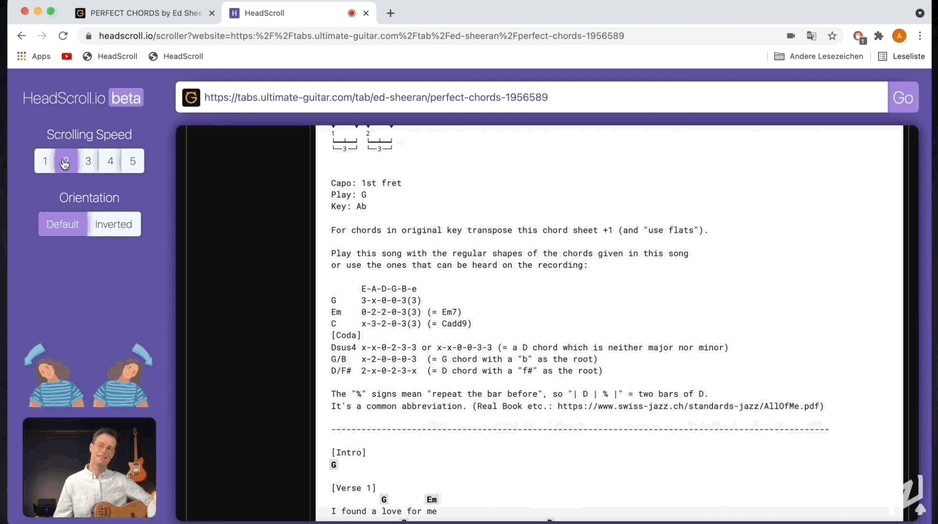The image size is (938, 524).
Task: Set scrolling speed to 5
Action: point(133,161)
